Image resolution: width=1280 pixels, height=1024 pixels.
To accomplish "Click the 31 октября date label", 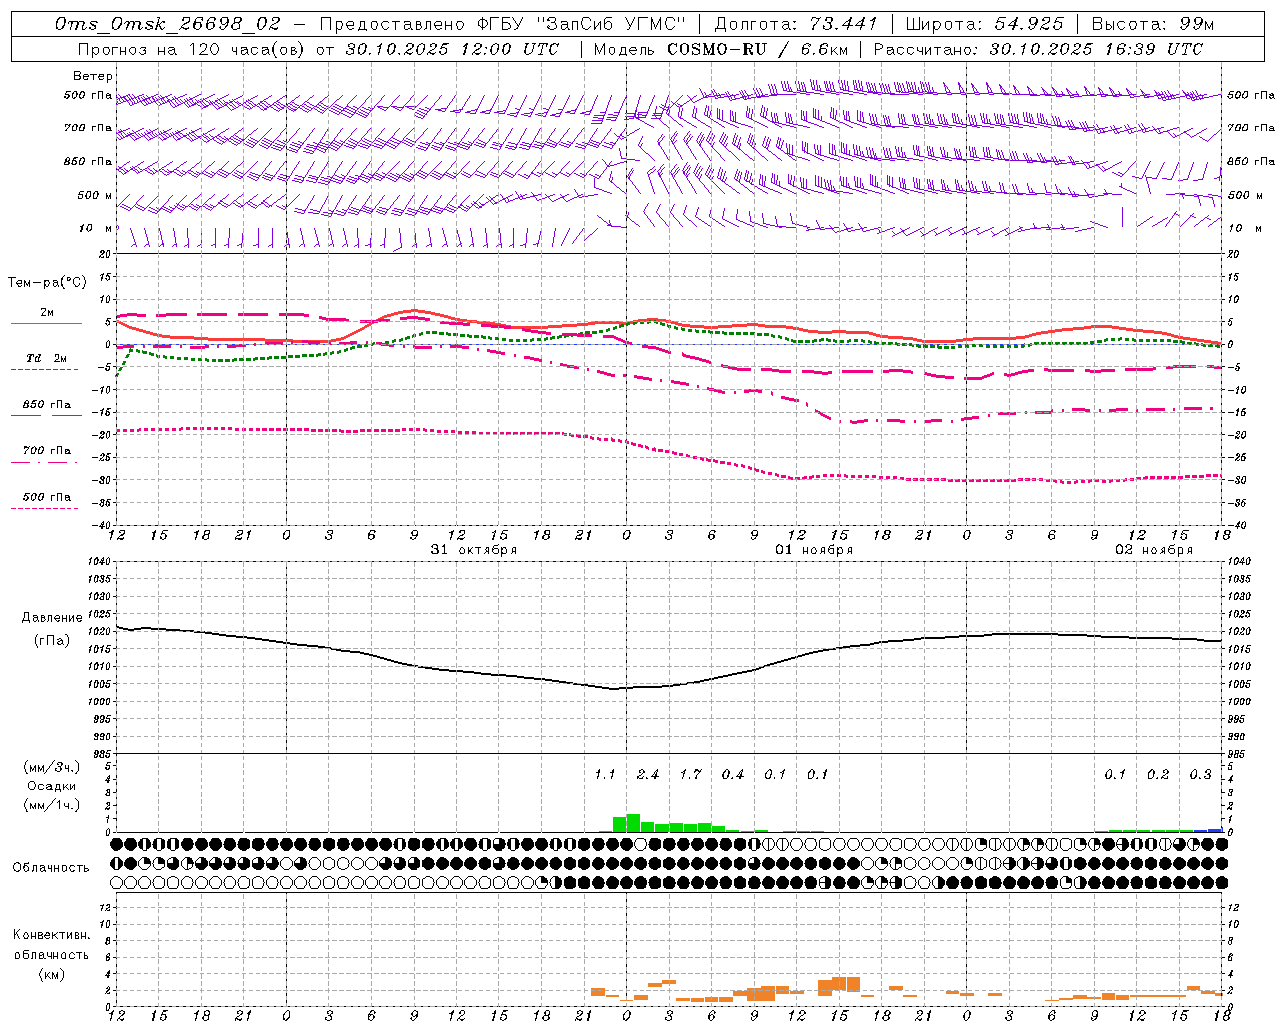I will coord(474,550).
